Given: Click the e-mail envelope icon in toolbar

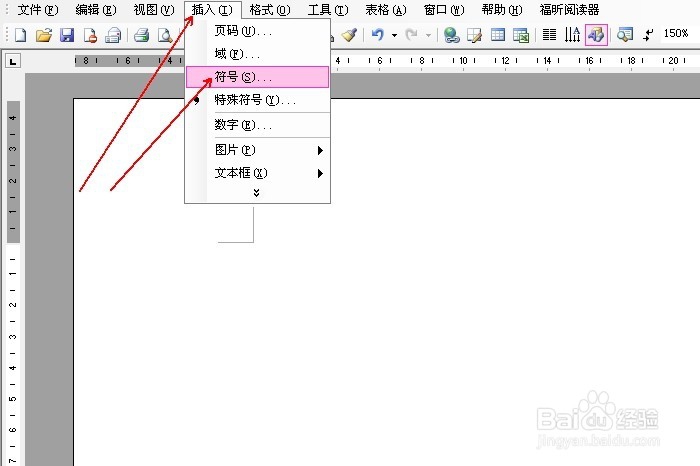Looking at the screenshot, I should tap(113, 35).
